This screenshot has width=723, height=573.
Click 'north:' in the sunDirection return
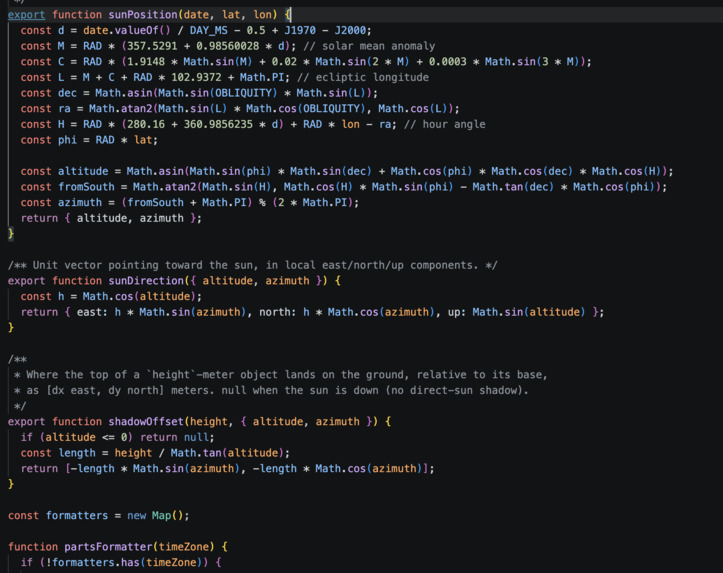coord(278,313)
